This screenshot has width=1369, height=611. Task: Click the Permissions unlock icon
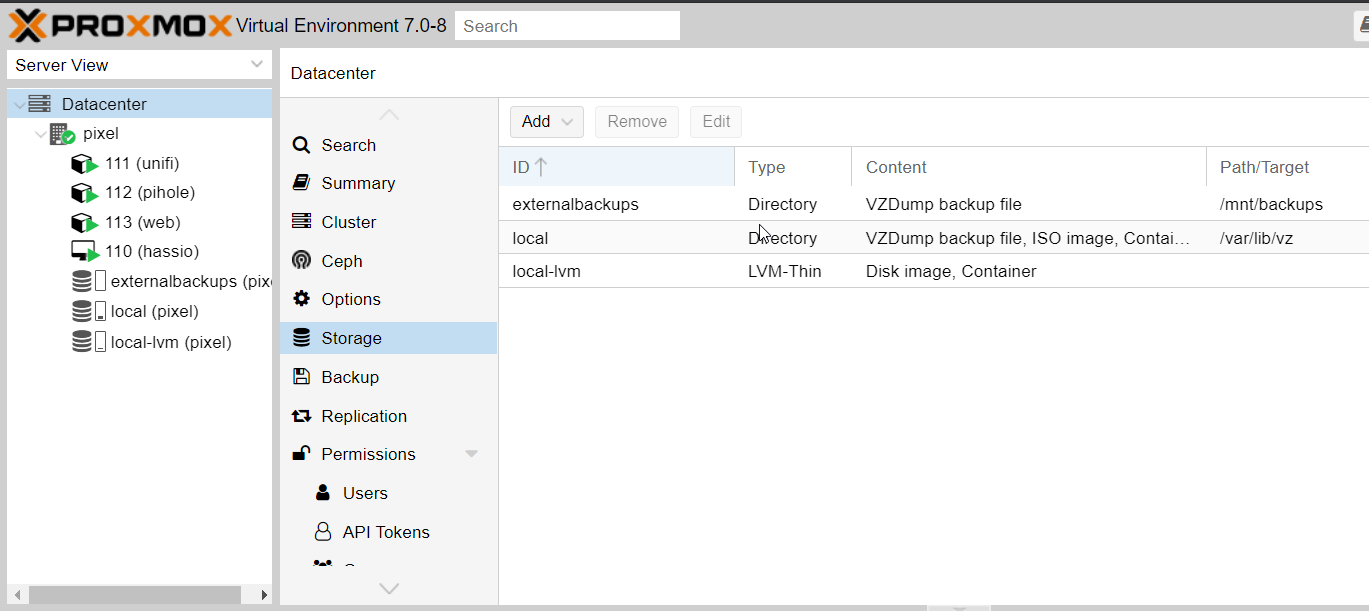tap(301, 454)
